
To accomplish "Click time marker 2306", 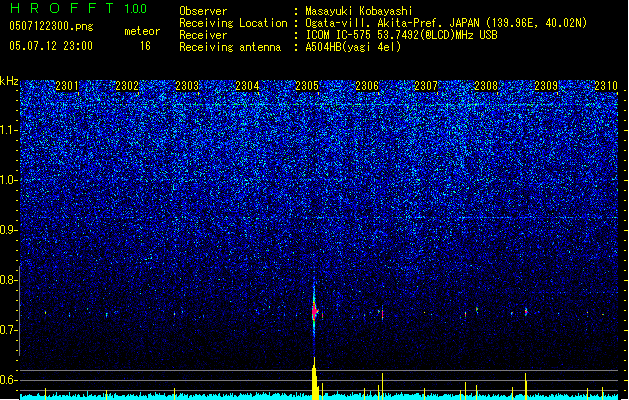I will coord(367,86).
